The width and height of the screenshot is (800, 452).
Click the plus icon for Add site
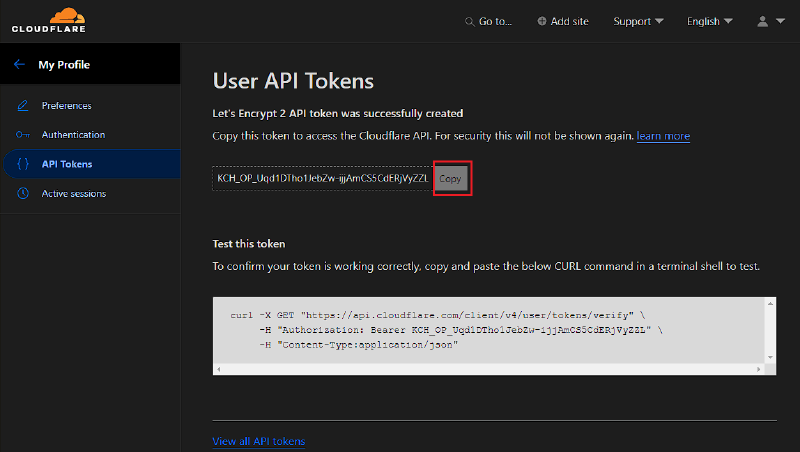pos(542,21)
